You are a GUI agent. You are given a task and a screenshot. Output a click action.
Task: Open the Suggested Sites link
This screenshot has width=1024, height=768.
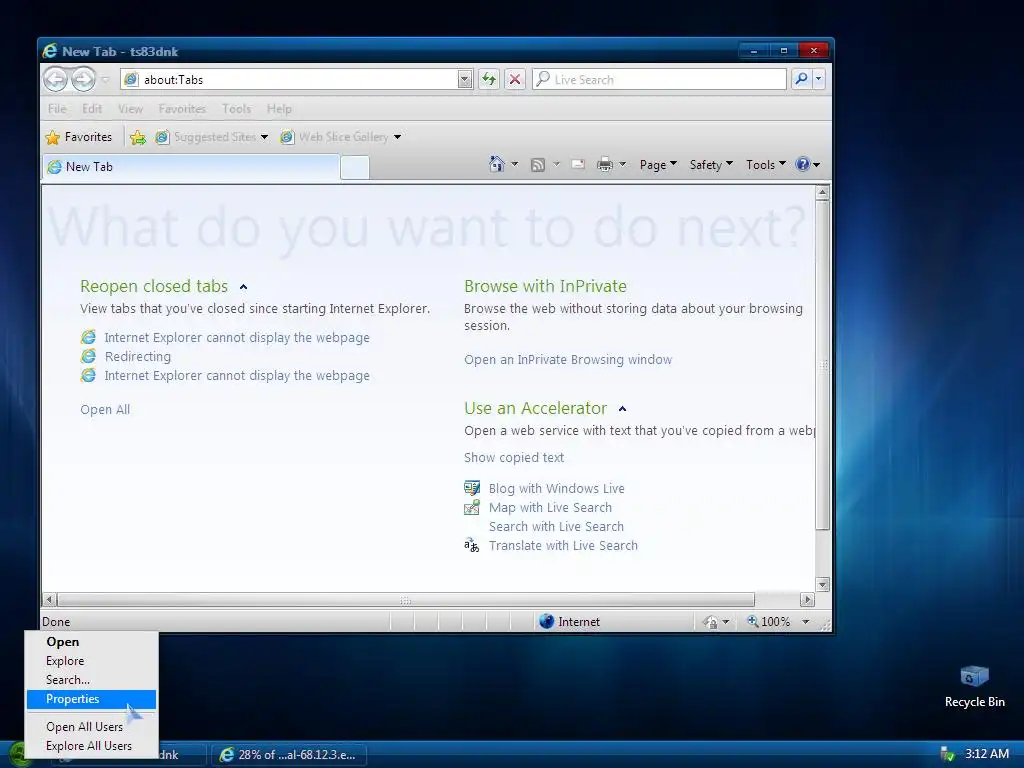[206, 137]
